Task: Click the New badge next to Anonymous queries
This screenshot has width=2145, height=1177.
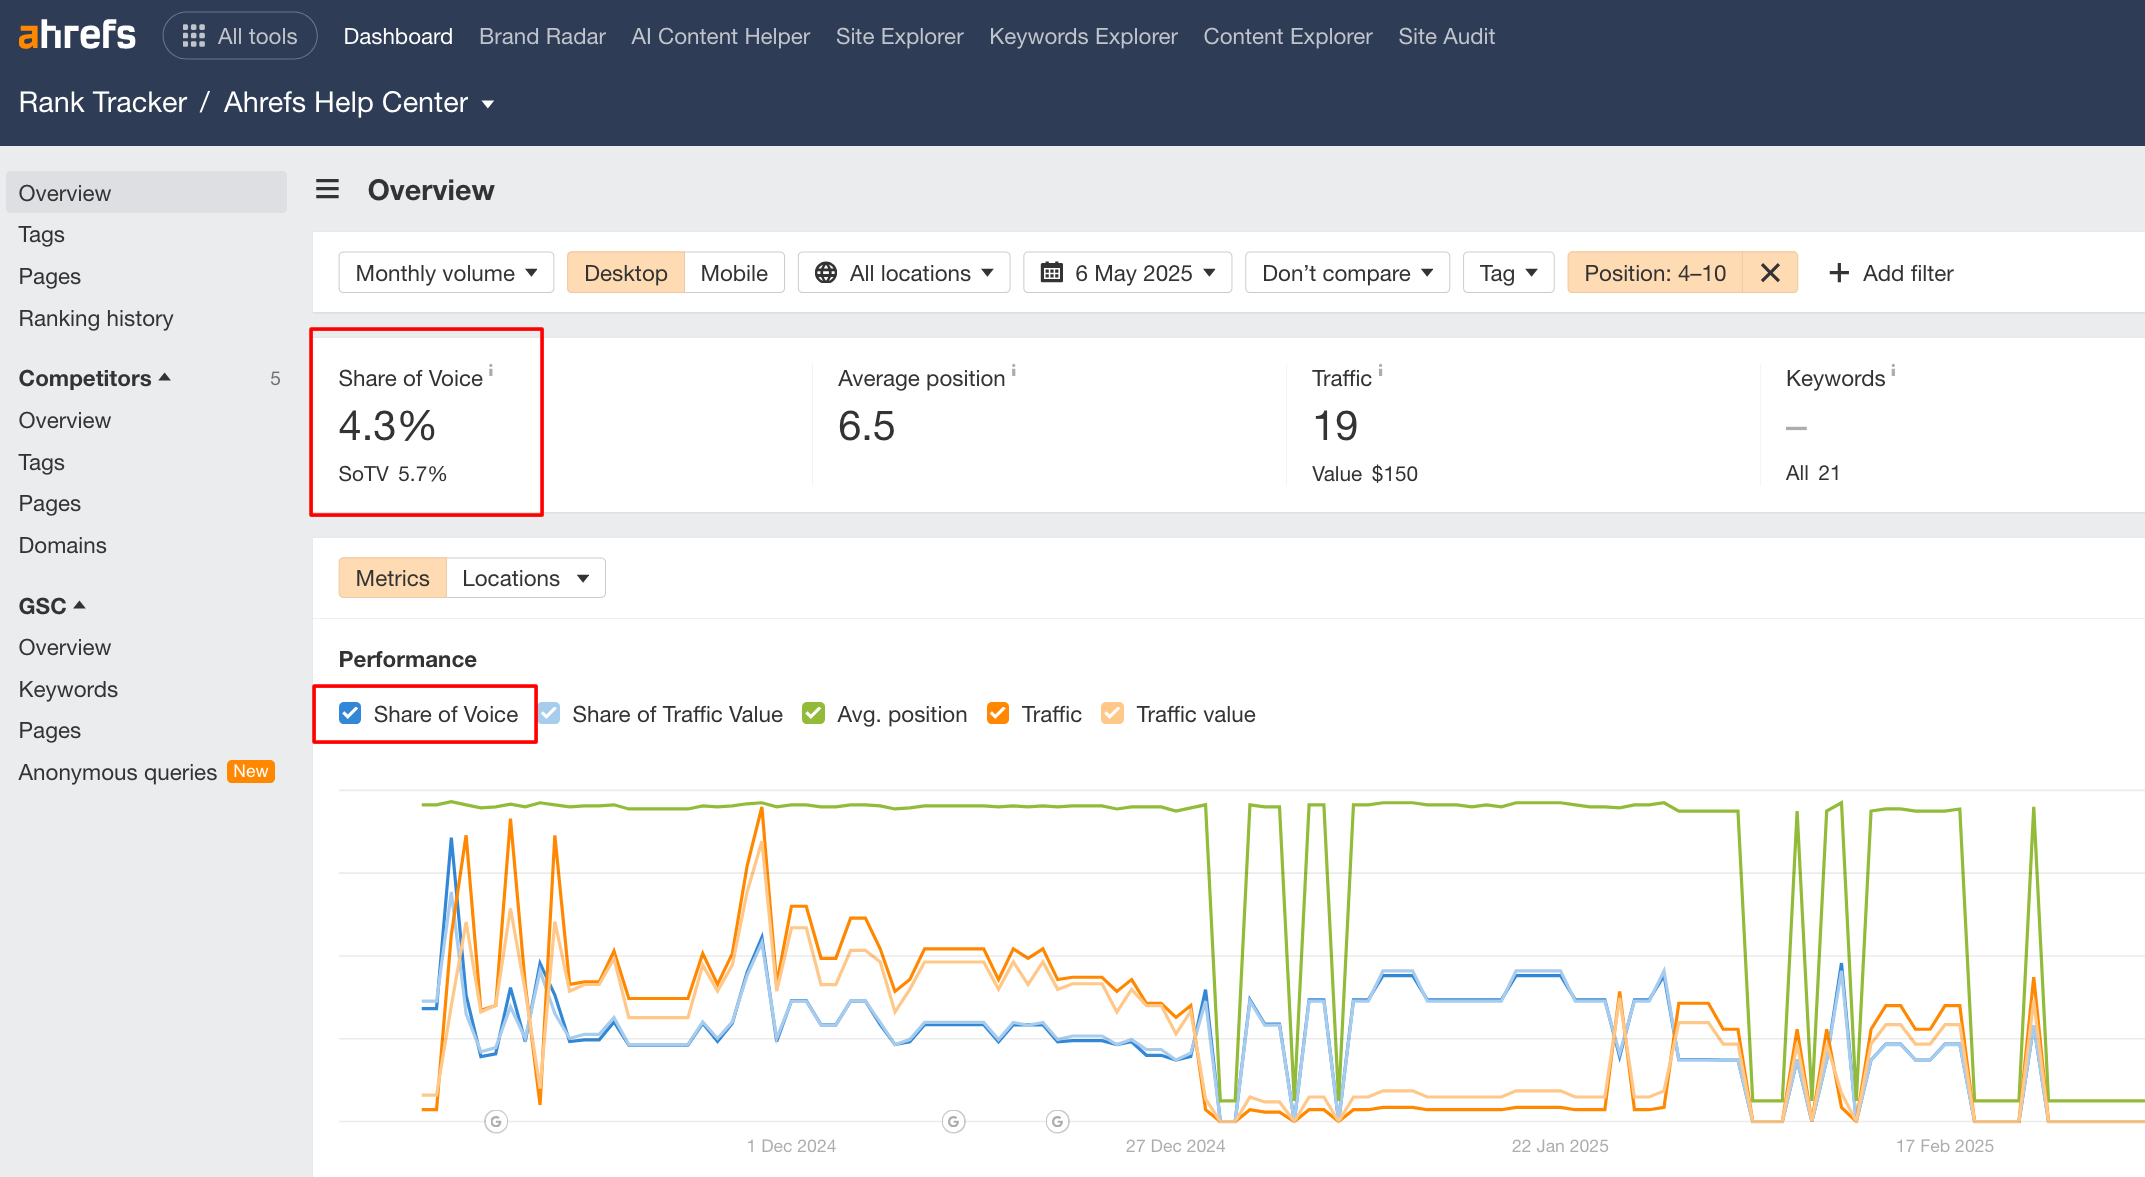Action: point(250,771)
